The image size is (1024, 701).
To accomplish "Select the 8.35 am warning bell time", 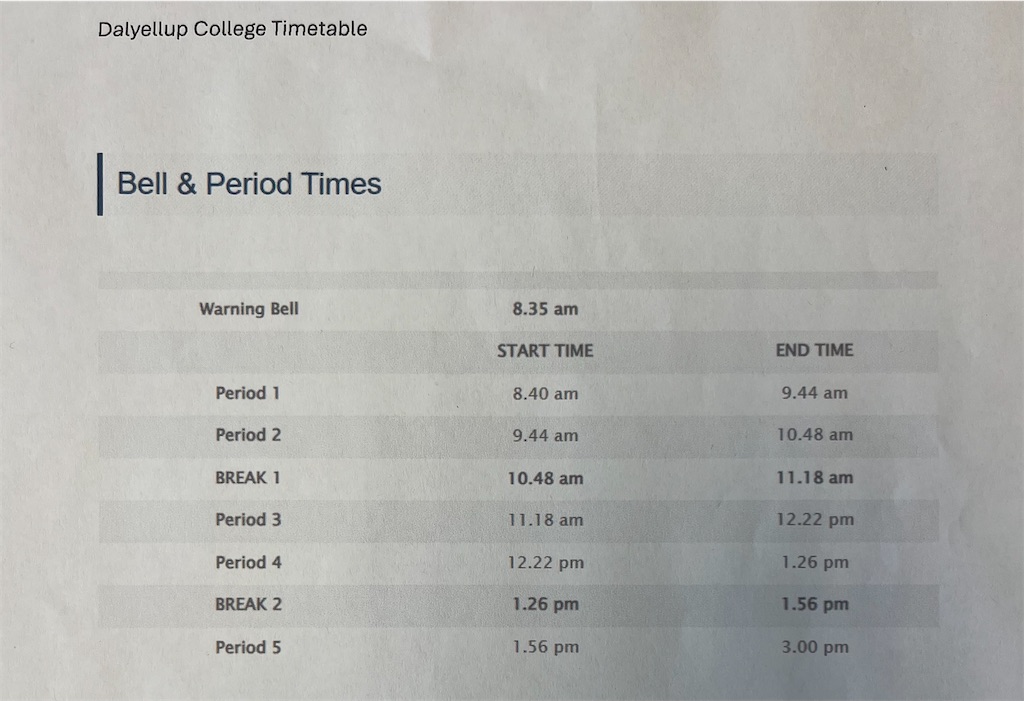I will tap(545, 309).
